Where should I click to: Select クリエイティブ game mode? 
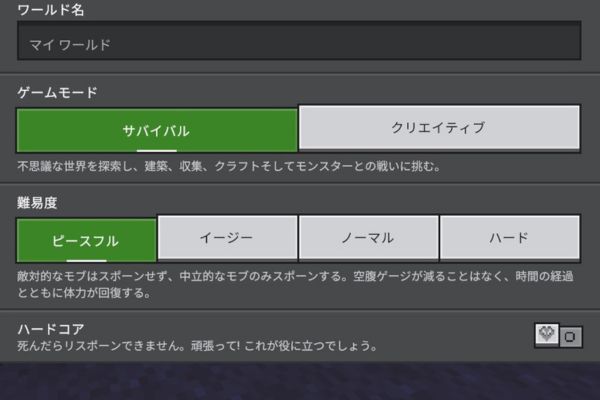click(x=439, y=127)
